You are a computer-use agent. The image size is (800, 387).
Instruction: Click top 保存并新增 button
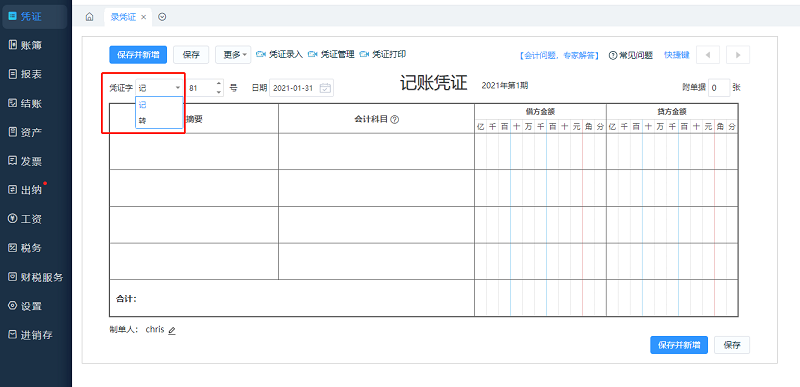(138, 55)
